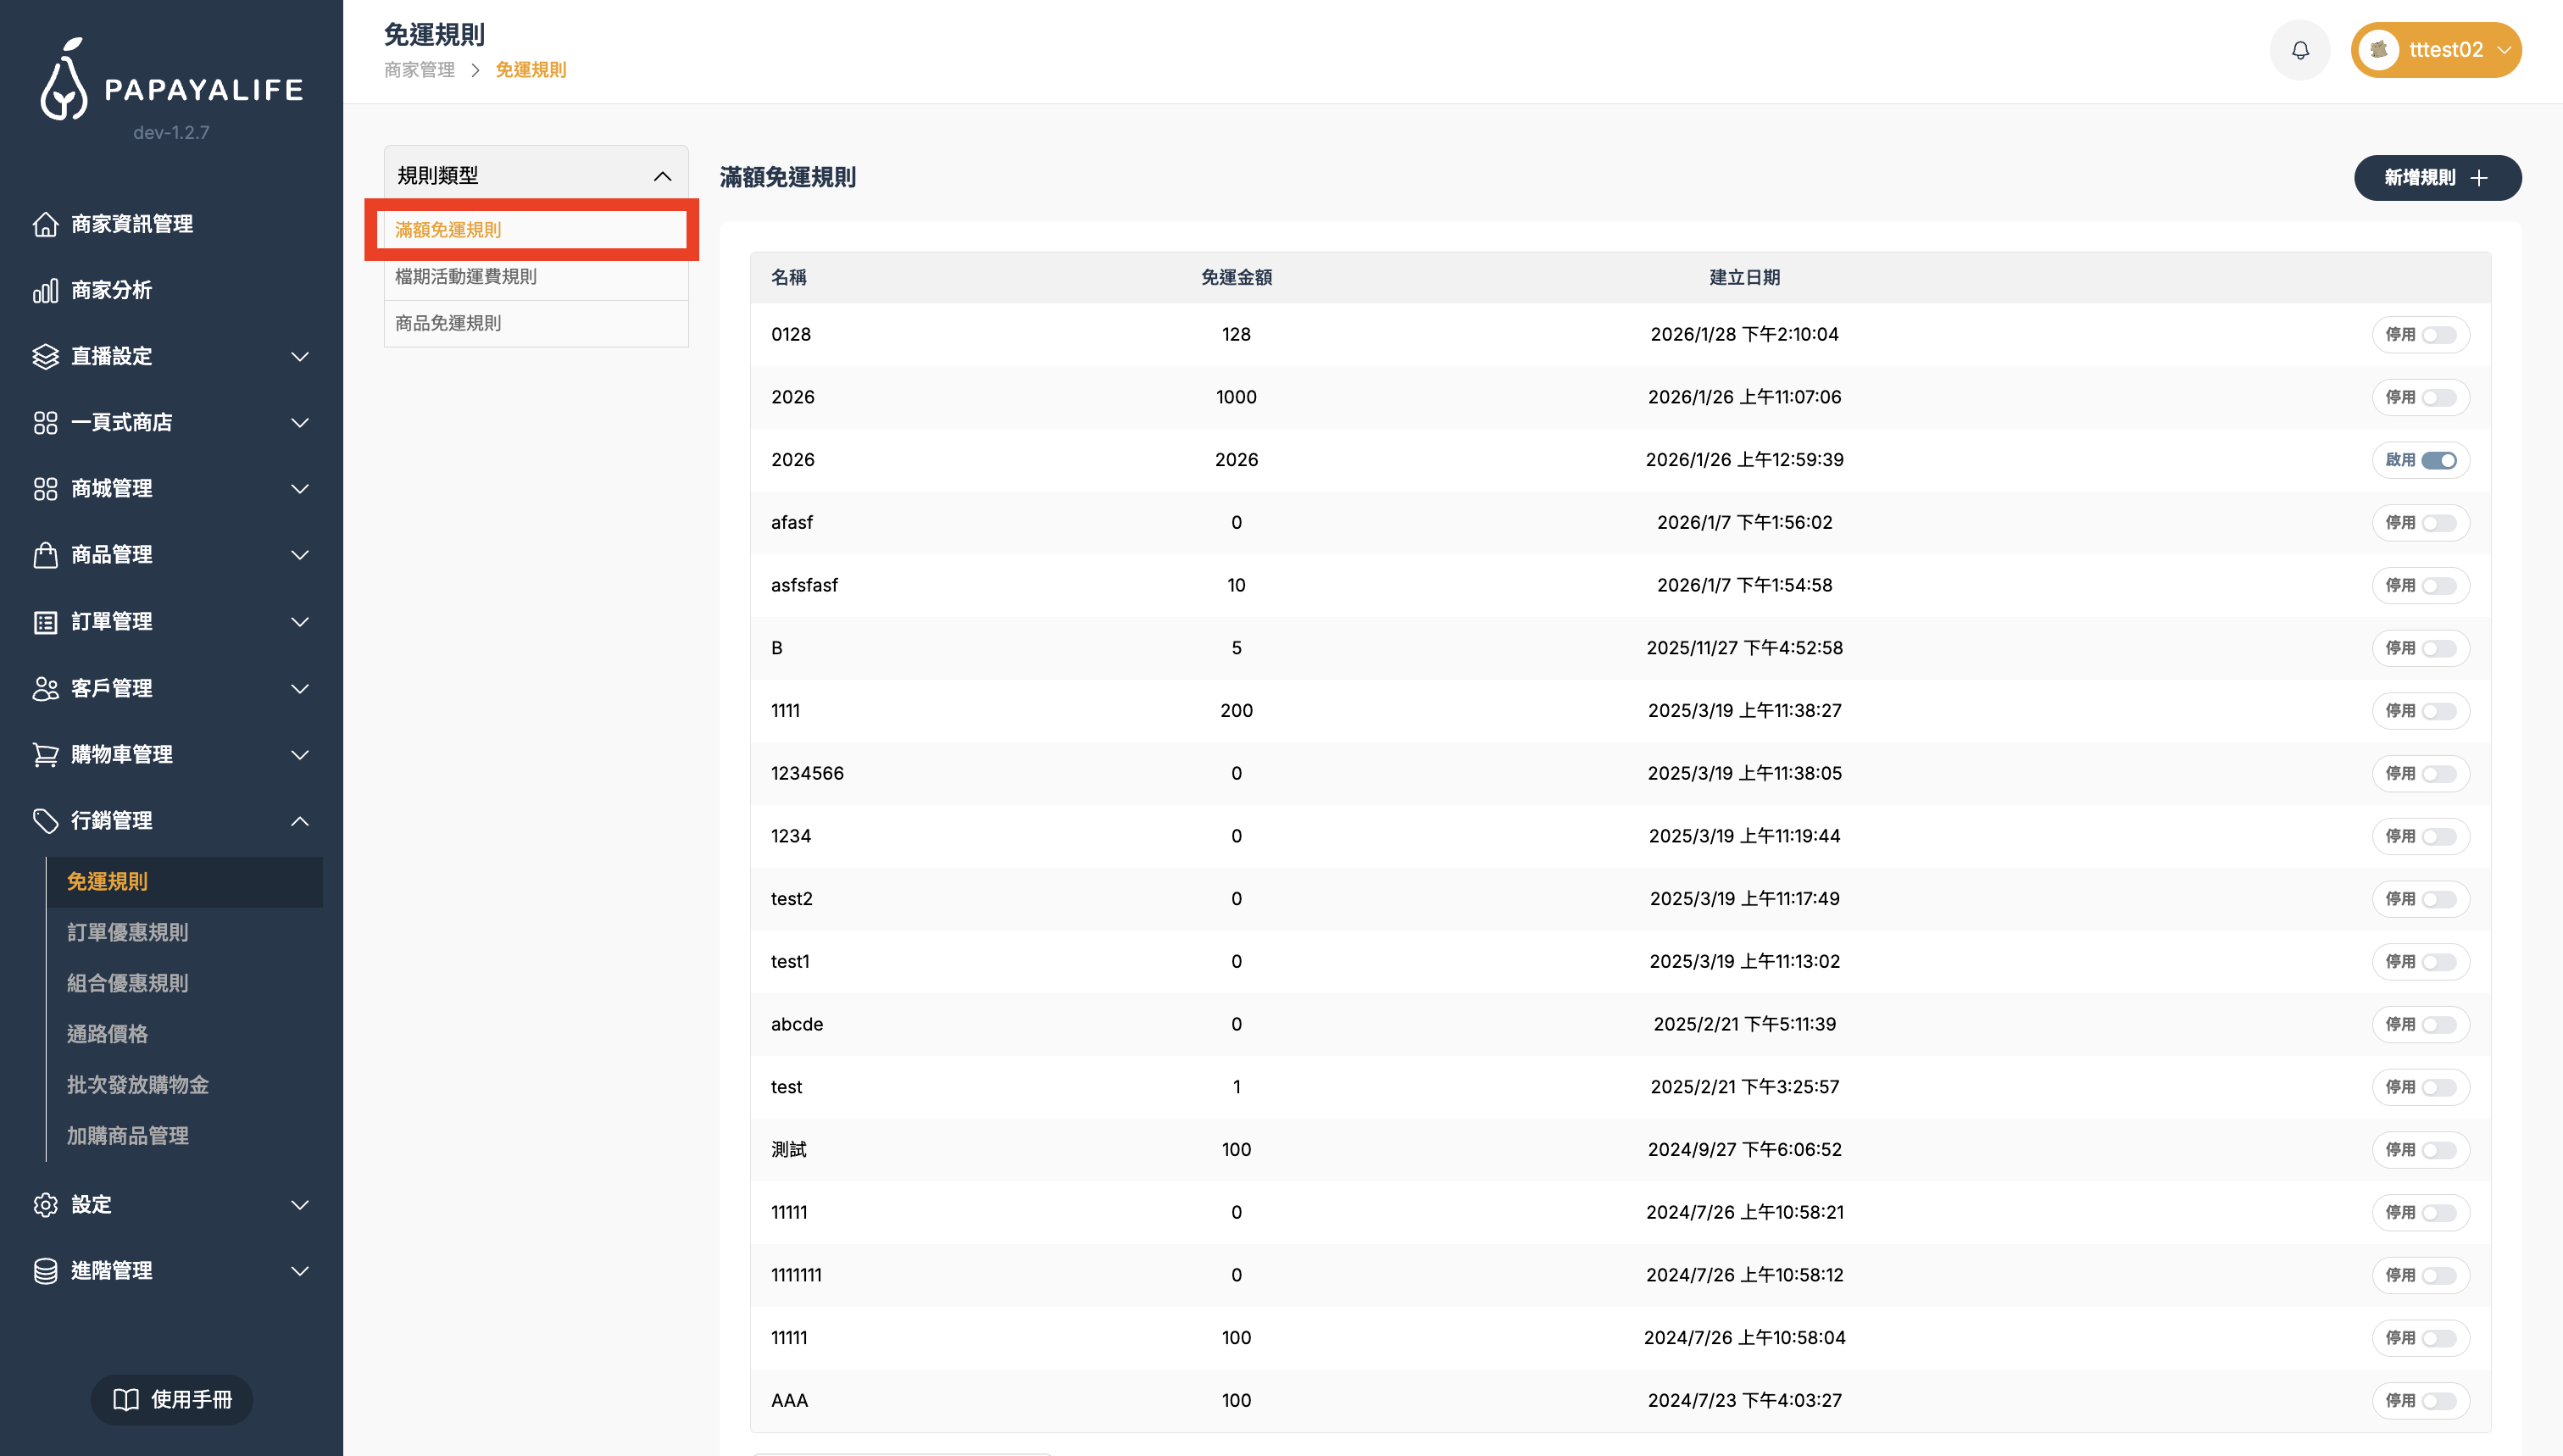Select 檔期活動運費規則 rule type
The height and width of the screenshot is (1456, 2563).
pyautogui.click(x=466, y=277)
